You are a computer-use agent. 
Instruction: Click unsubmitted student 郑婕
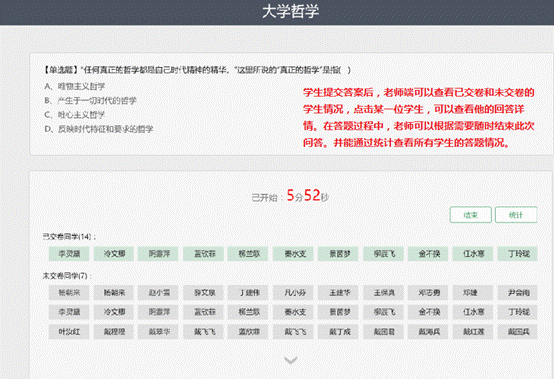(x=473, y=292)
